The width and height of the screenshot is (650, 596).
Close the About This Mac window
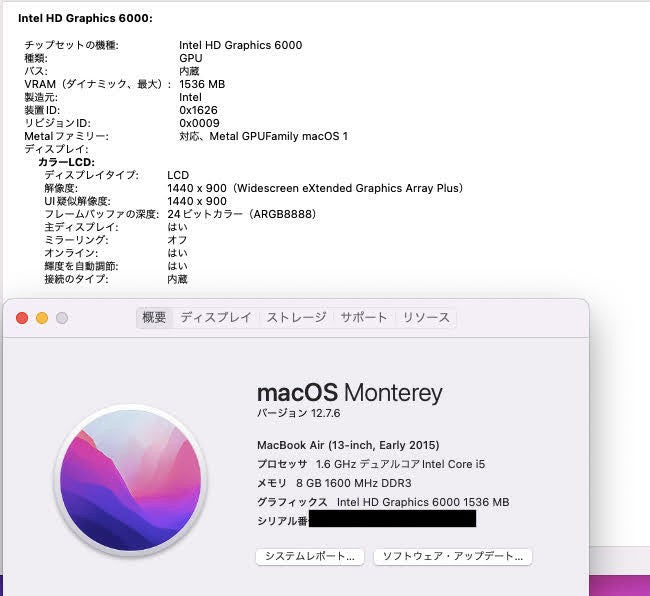22,318
